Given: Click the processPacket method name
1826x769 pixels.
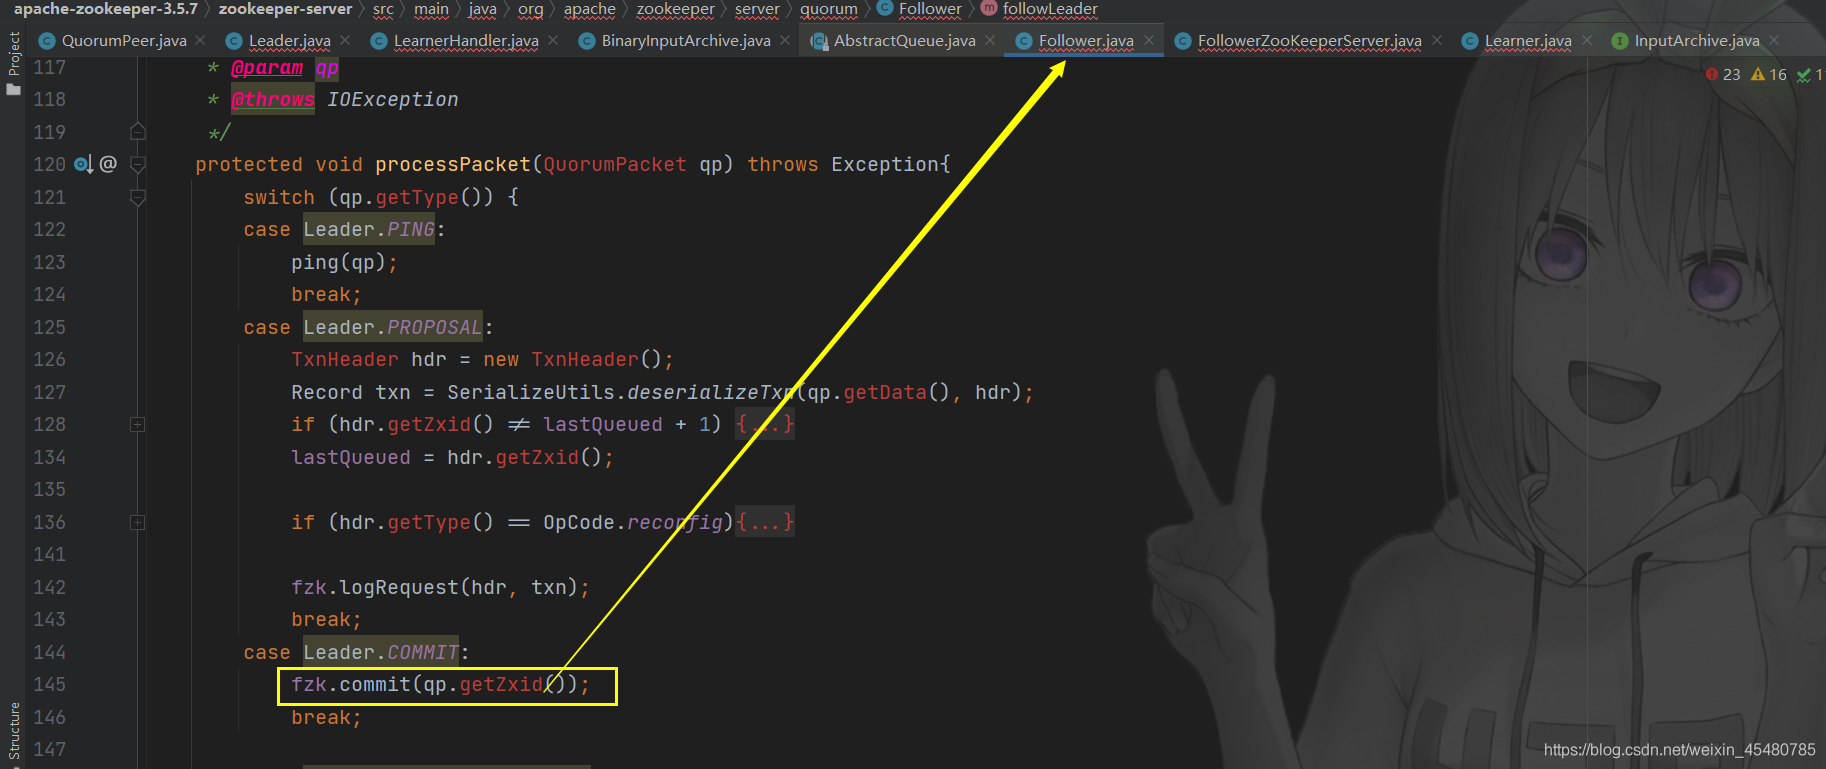Looking at the screenshot, I should (x=453, y=164).
